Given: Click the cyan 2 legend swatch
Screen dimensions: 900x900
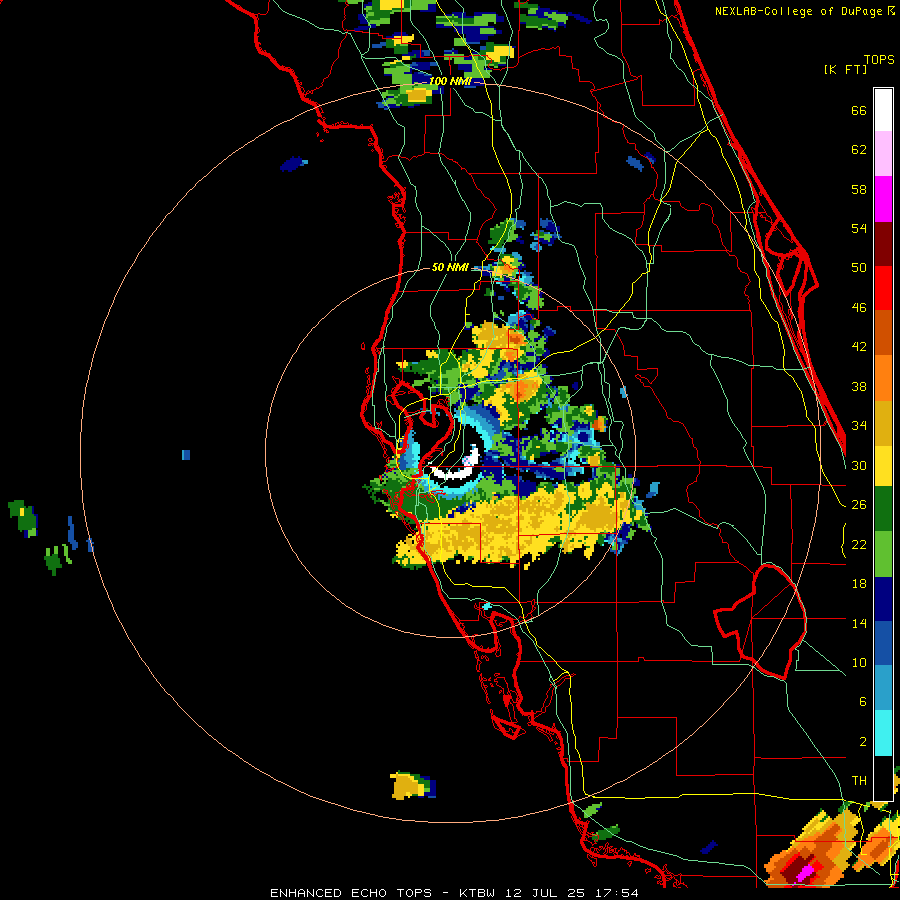Looking at the screenshot, I should point(883,734).
